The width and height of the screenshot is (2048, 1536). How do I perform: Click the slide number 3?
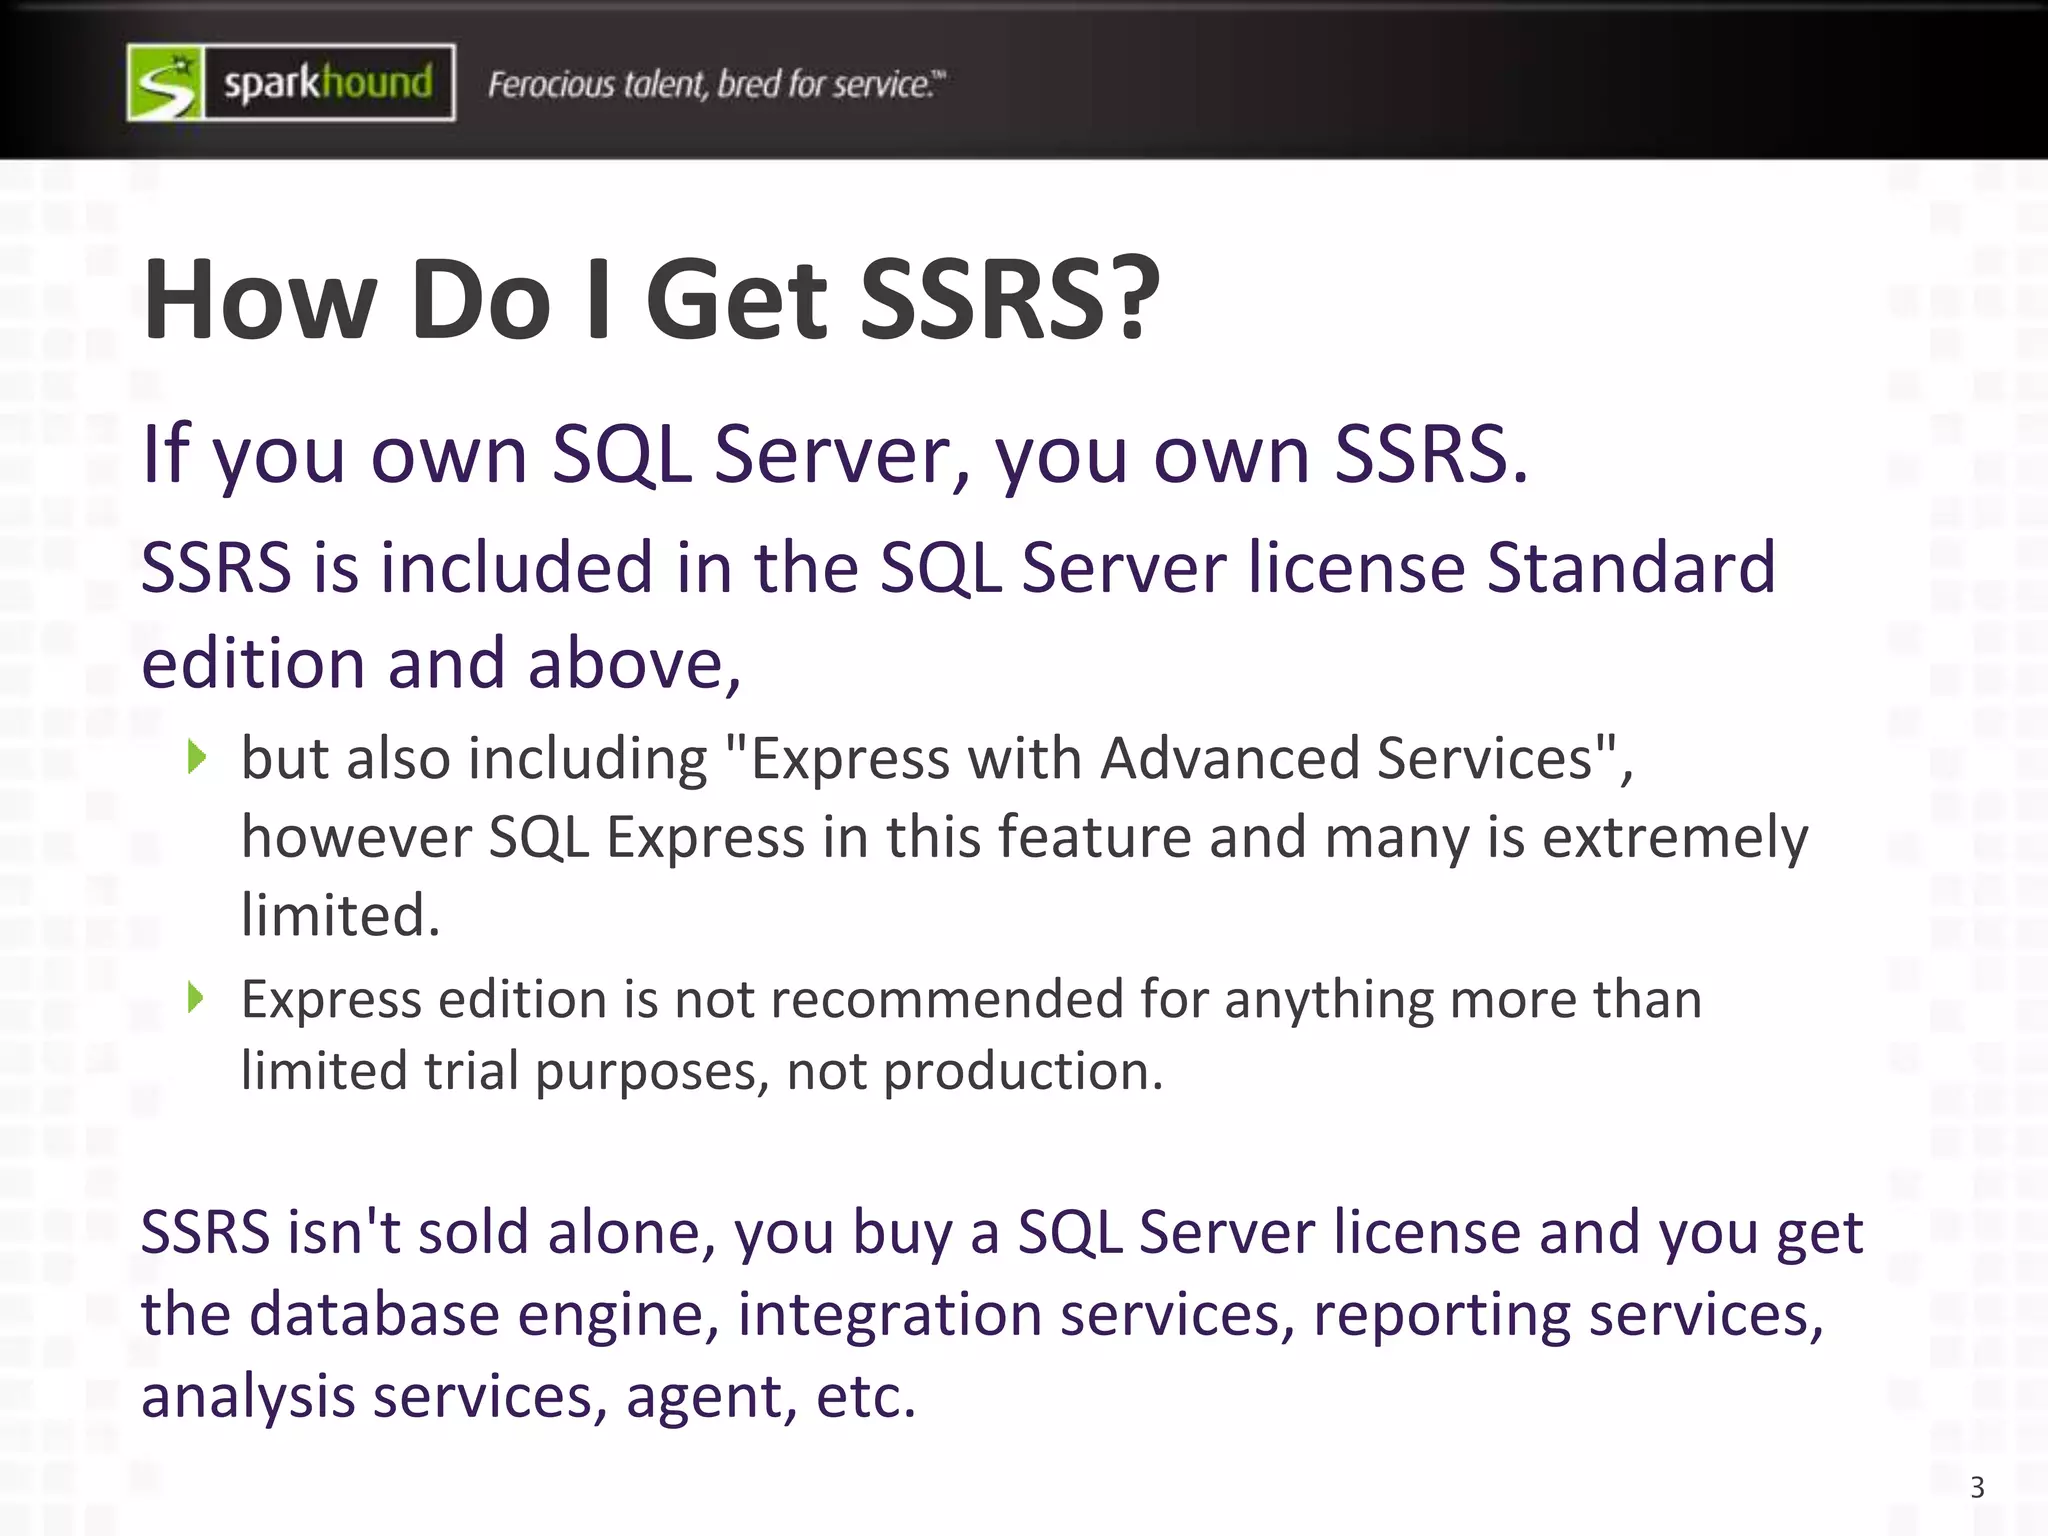1977,1488
